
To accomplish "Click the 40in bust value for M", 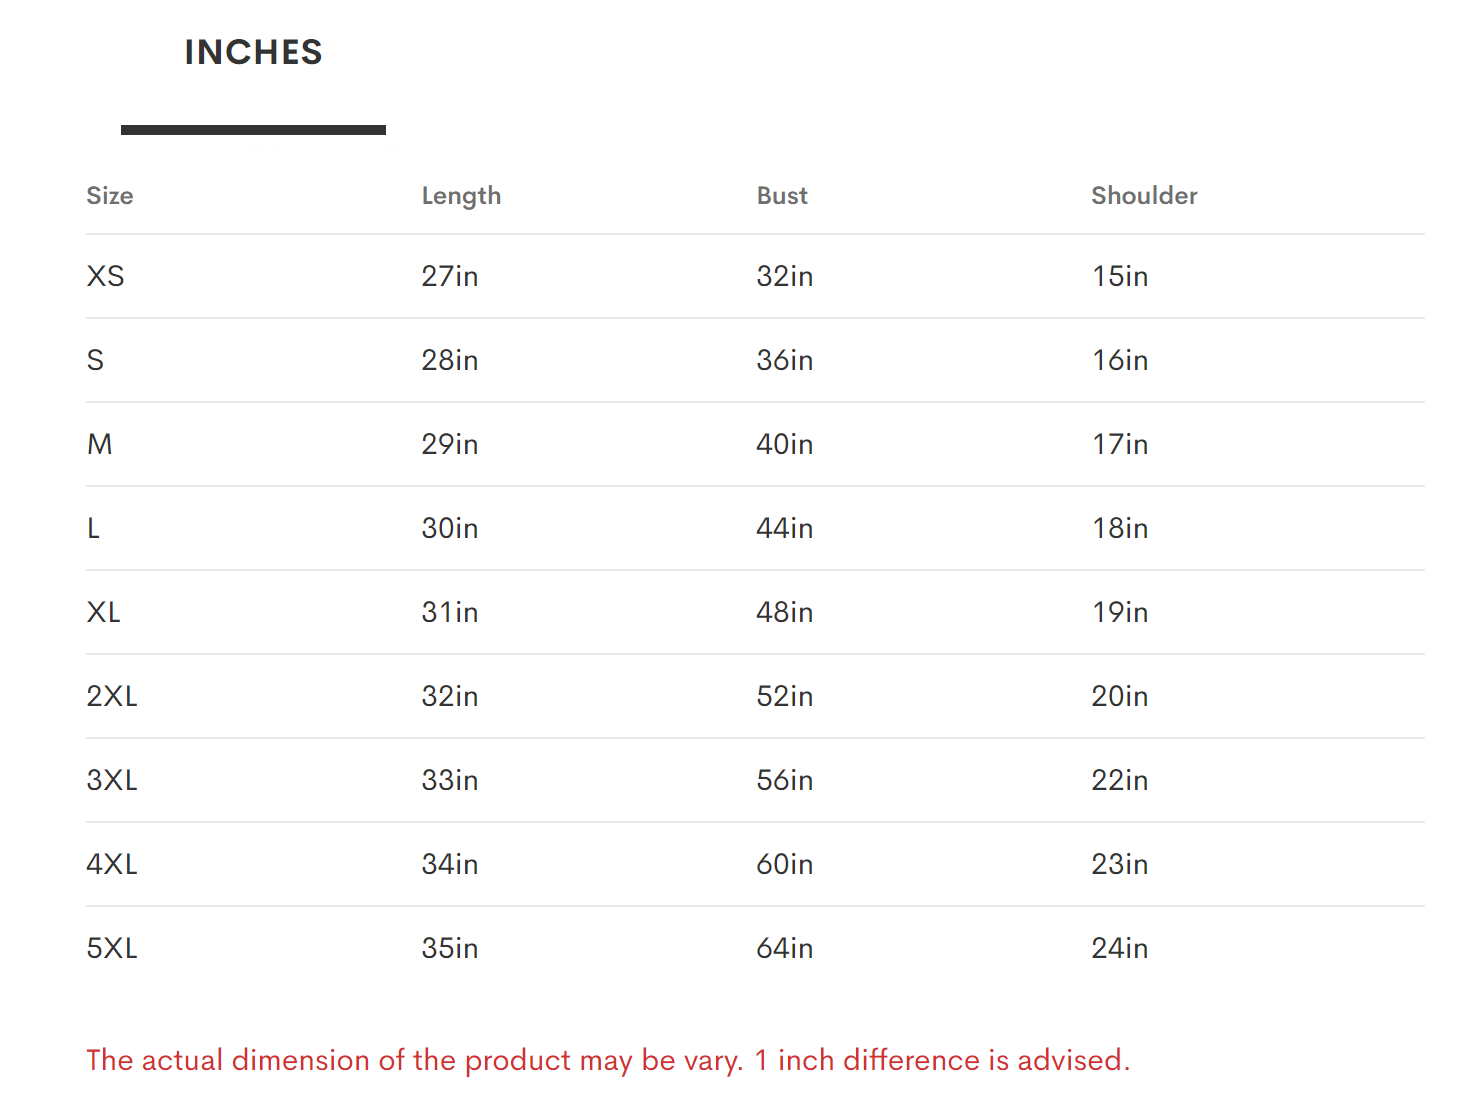I will [x=785, y=444].
